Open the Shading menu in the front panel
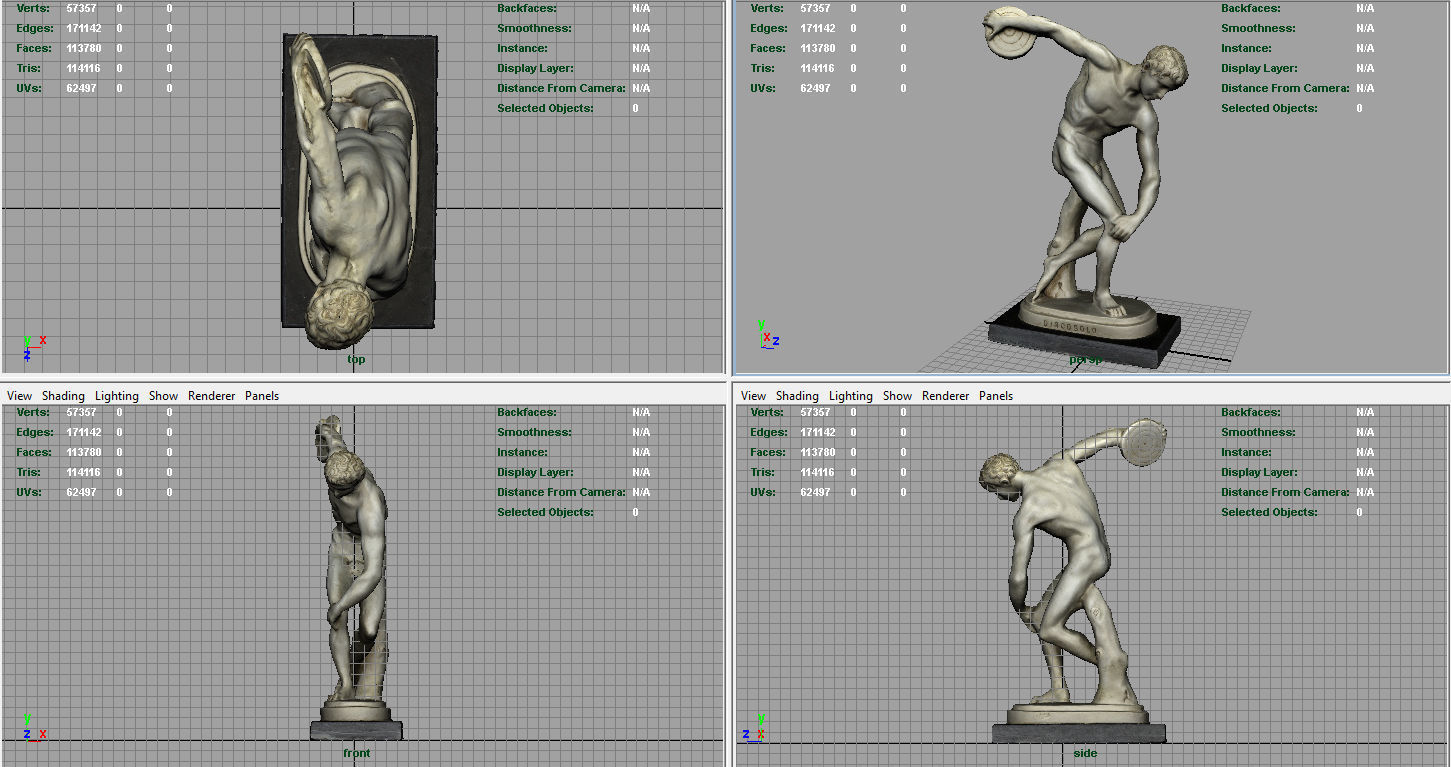 [63, 396]
